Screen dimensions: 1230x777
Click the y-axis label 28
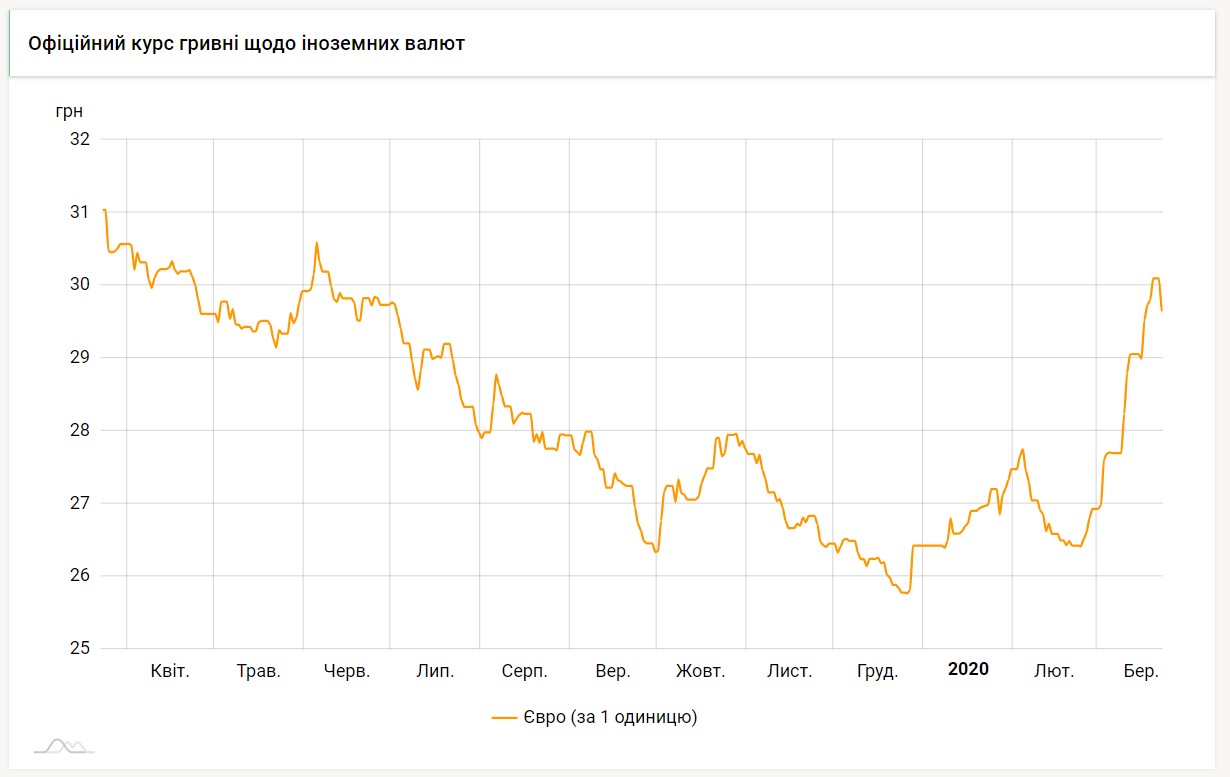click(80, 431)
